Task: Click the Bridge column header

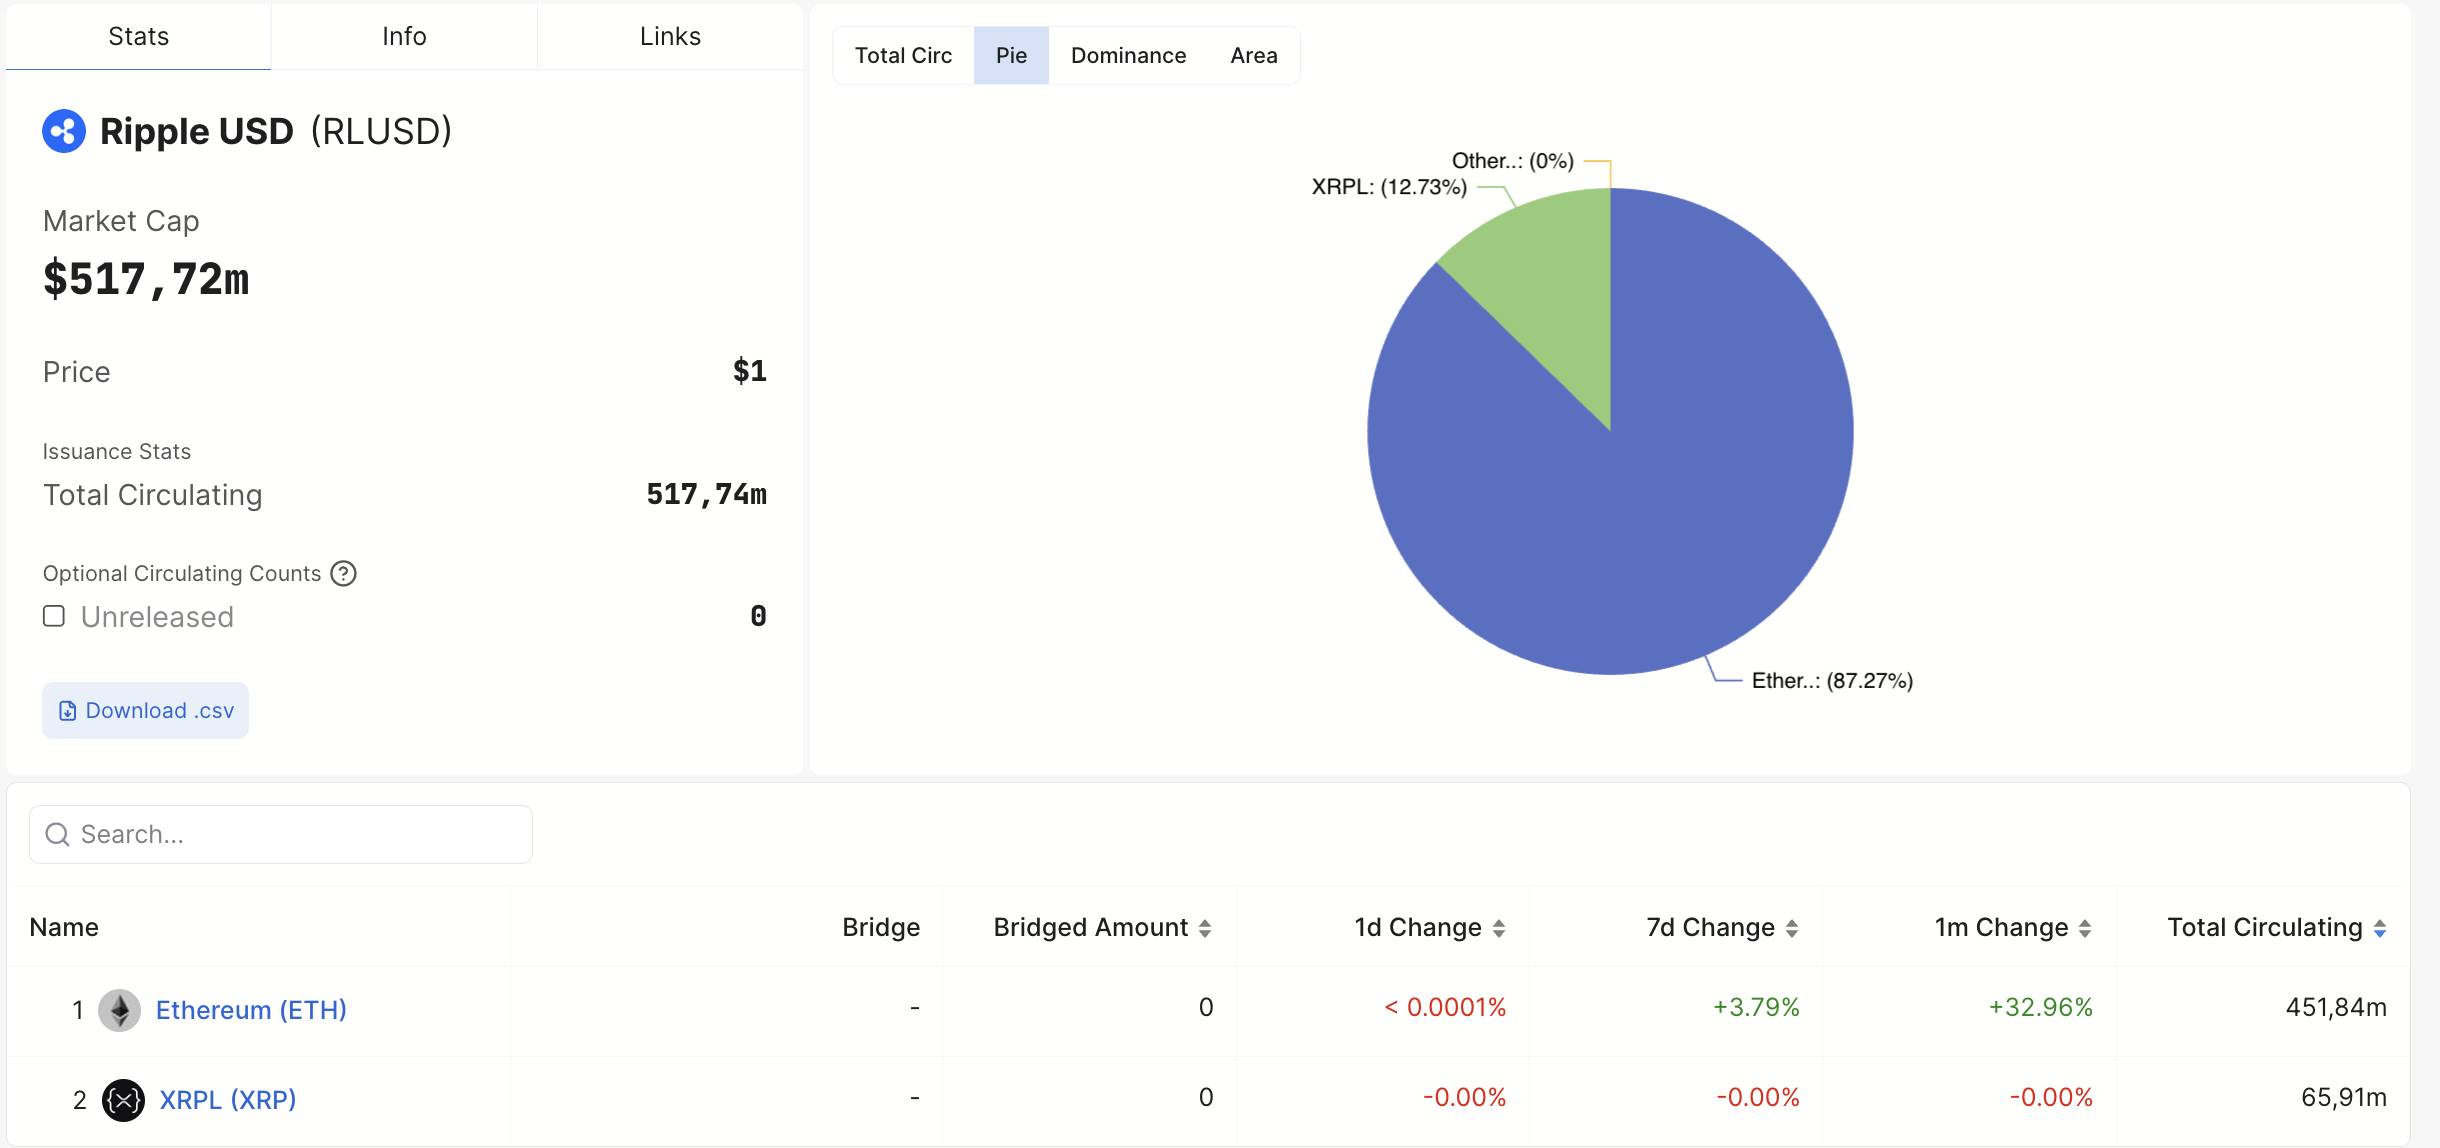Action: [881, 927]
